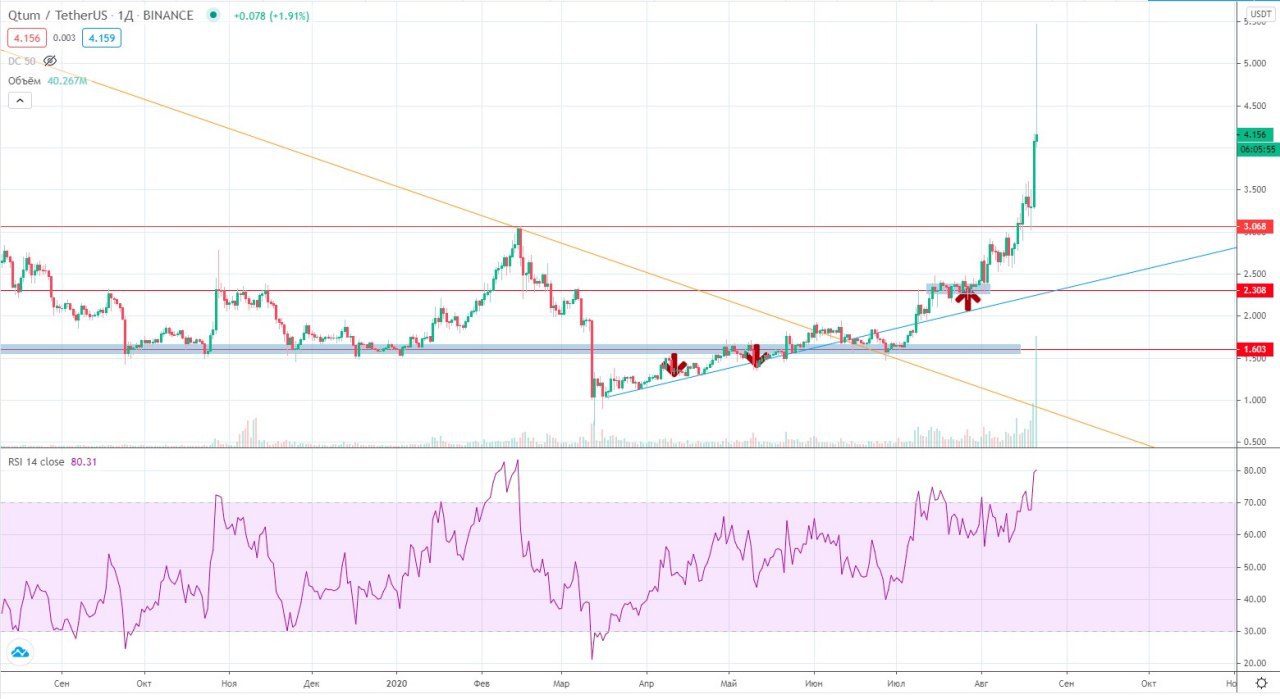Click the 1.000 price scale label

click(x=1255, y=400)
